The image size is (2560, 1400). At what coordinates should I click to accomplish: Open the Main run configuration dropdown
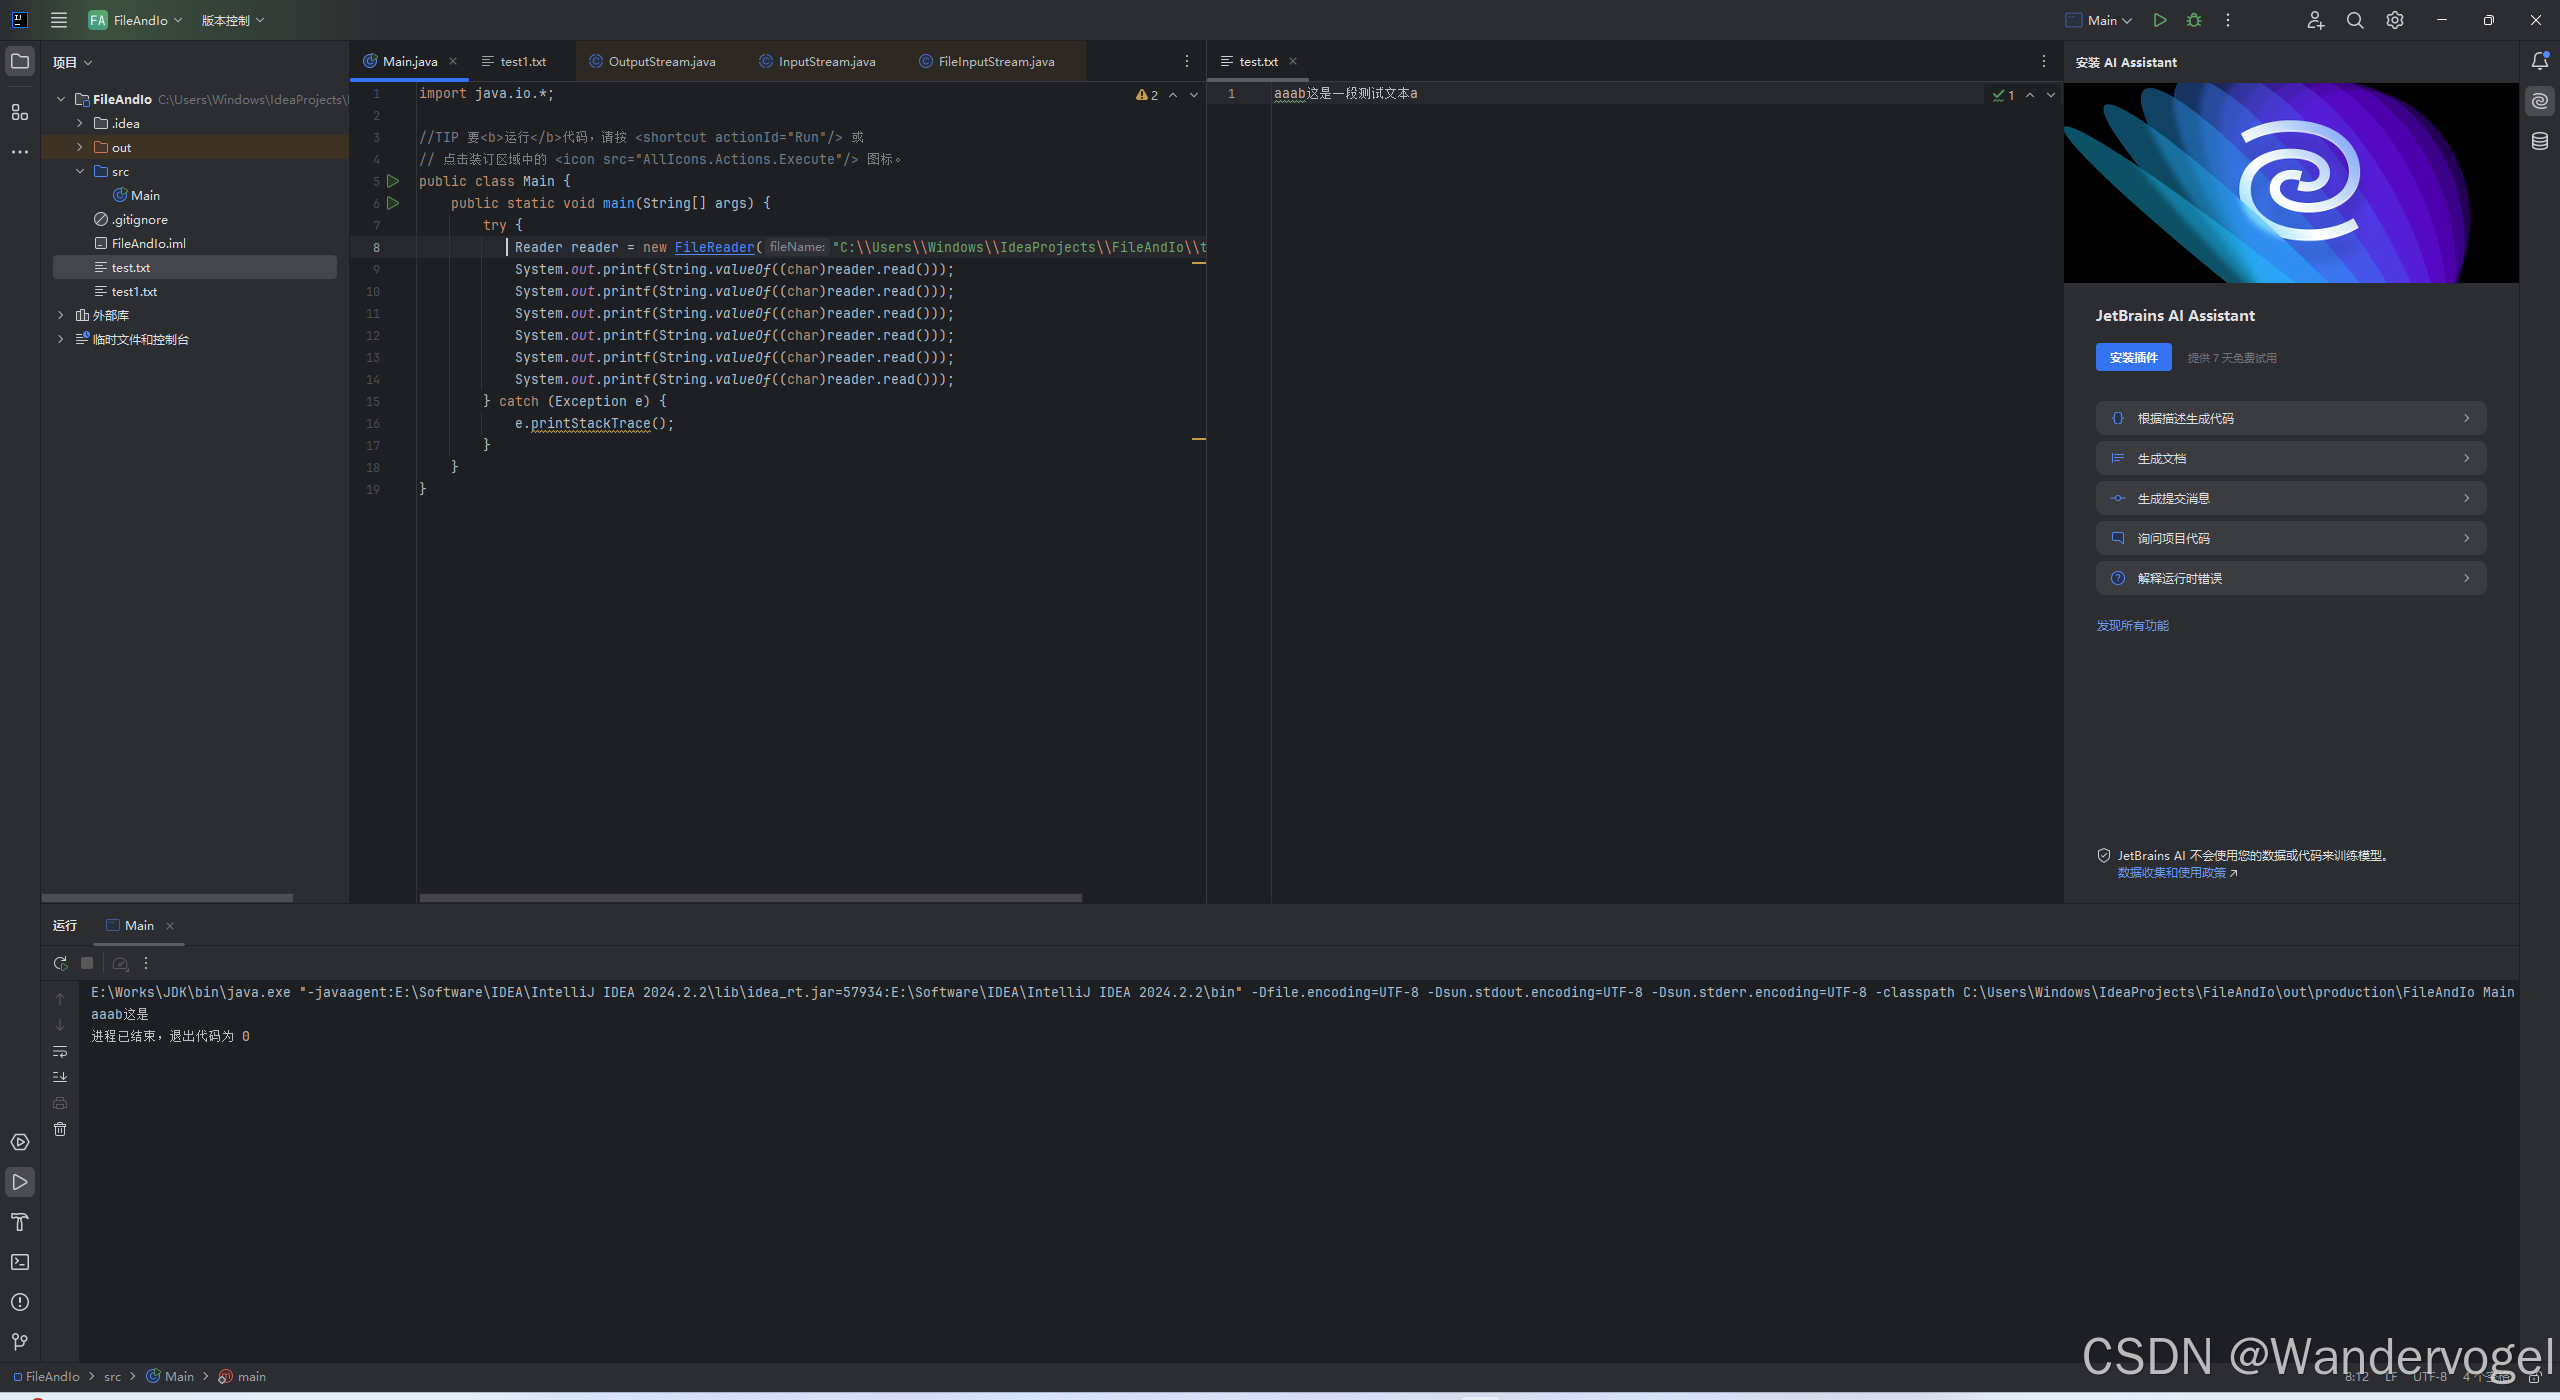2100,20
